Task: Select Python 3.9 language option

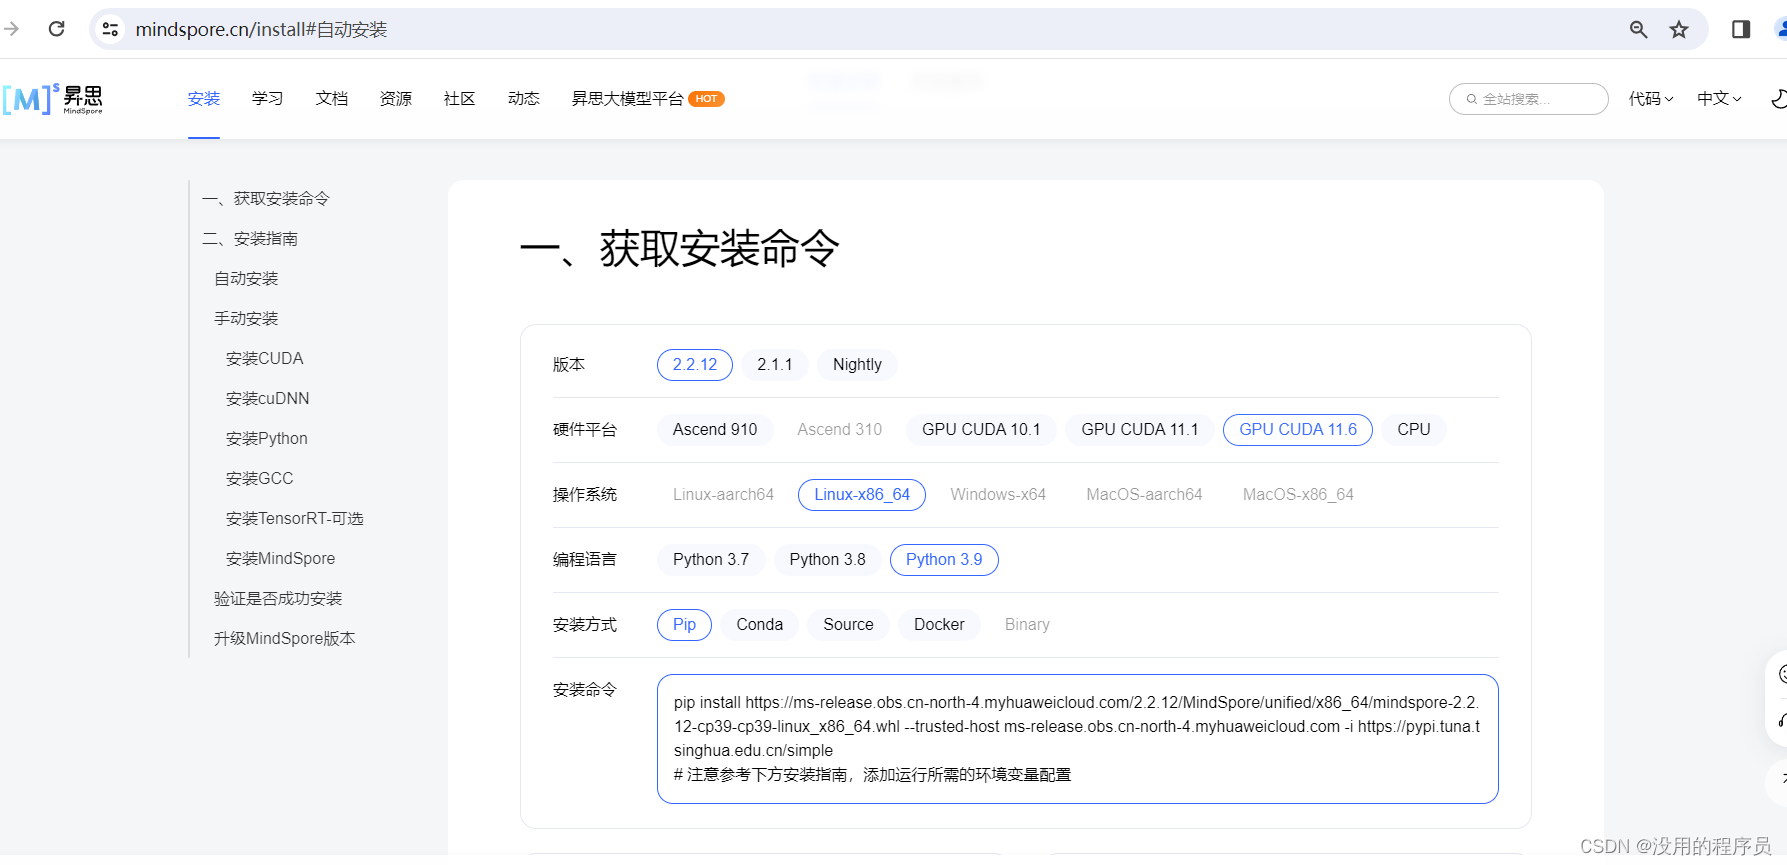Action: click(944, 560)
